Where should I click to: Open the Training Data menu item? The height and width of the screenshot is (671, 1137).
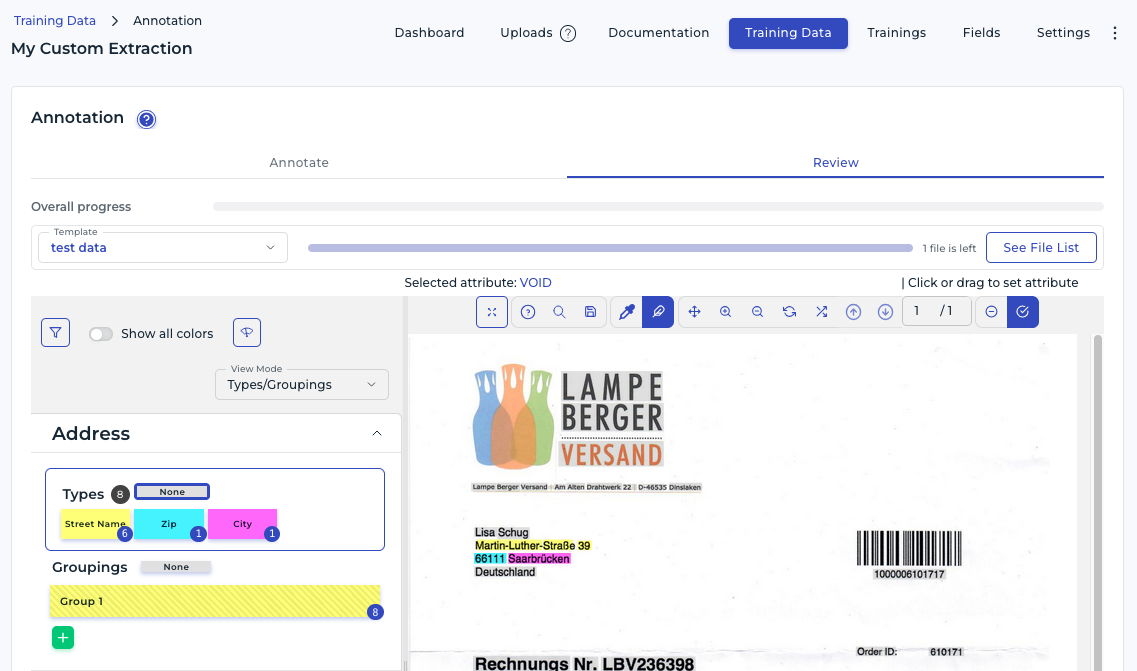click(x=788, y=33)
